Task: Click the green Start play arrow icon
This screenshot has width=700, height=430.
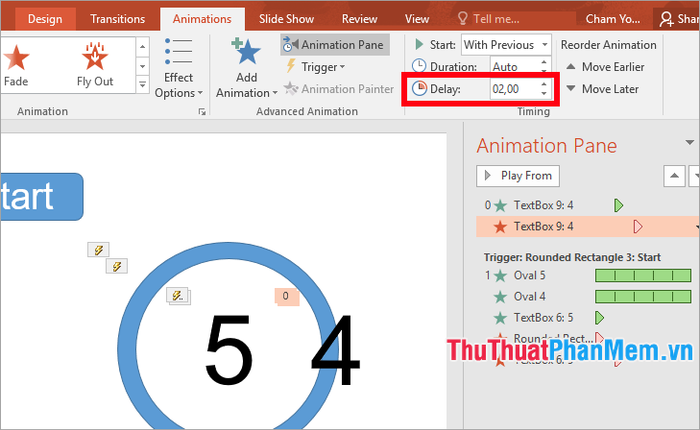Action: tap(419, 44)
